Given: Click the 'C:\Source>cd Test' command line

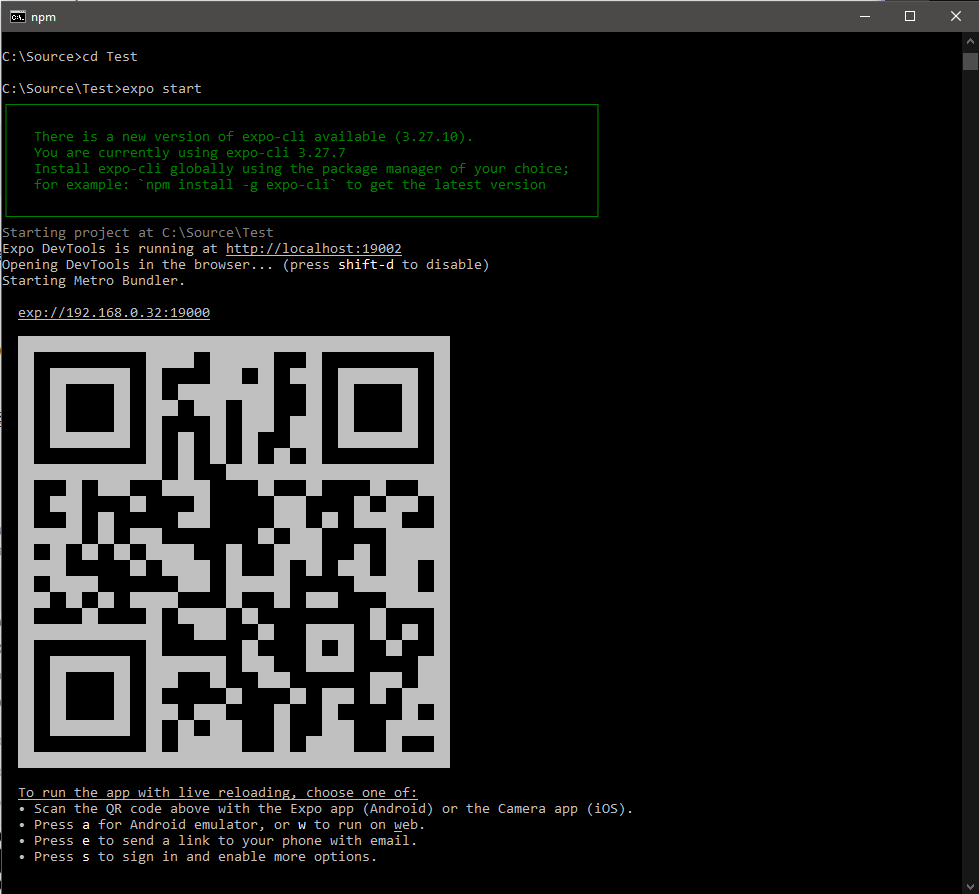Looking at the screenshot, I should [70, 57].
